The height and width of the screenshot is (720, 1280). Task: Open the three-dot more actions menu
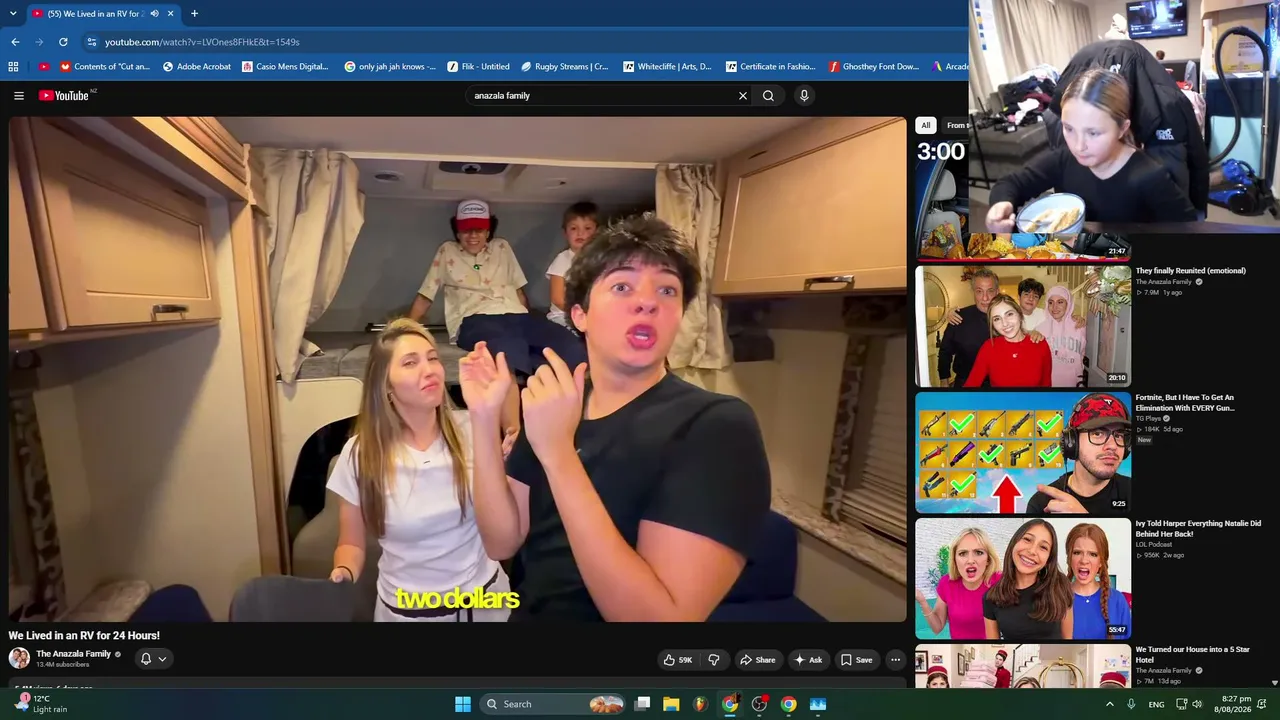point(896,660)
